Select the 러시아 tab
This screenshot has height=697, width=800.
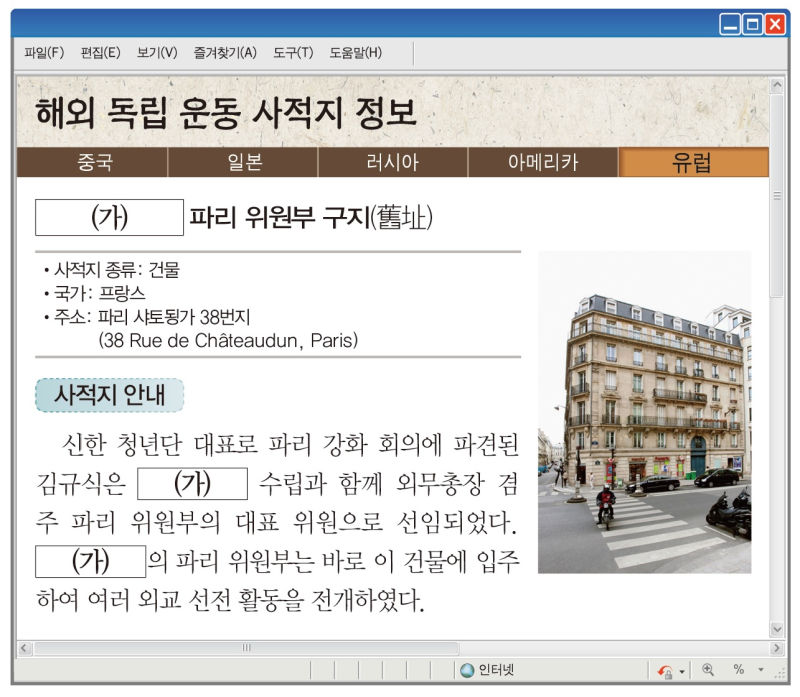pos(393,163)
